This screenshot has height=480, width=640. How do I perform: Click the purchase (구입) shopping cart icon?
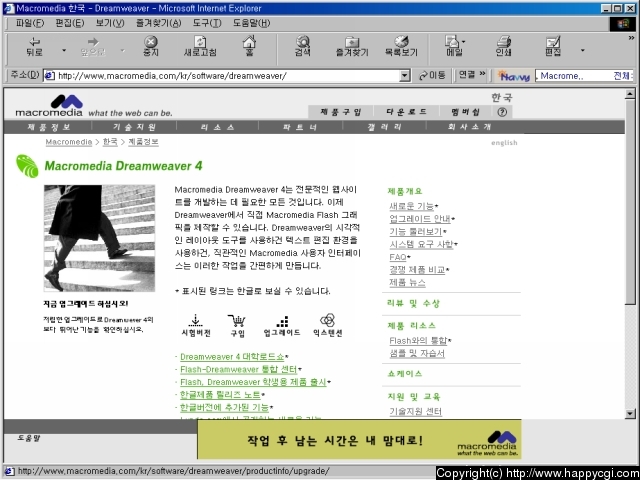coord(237,325)
